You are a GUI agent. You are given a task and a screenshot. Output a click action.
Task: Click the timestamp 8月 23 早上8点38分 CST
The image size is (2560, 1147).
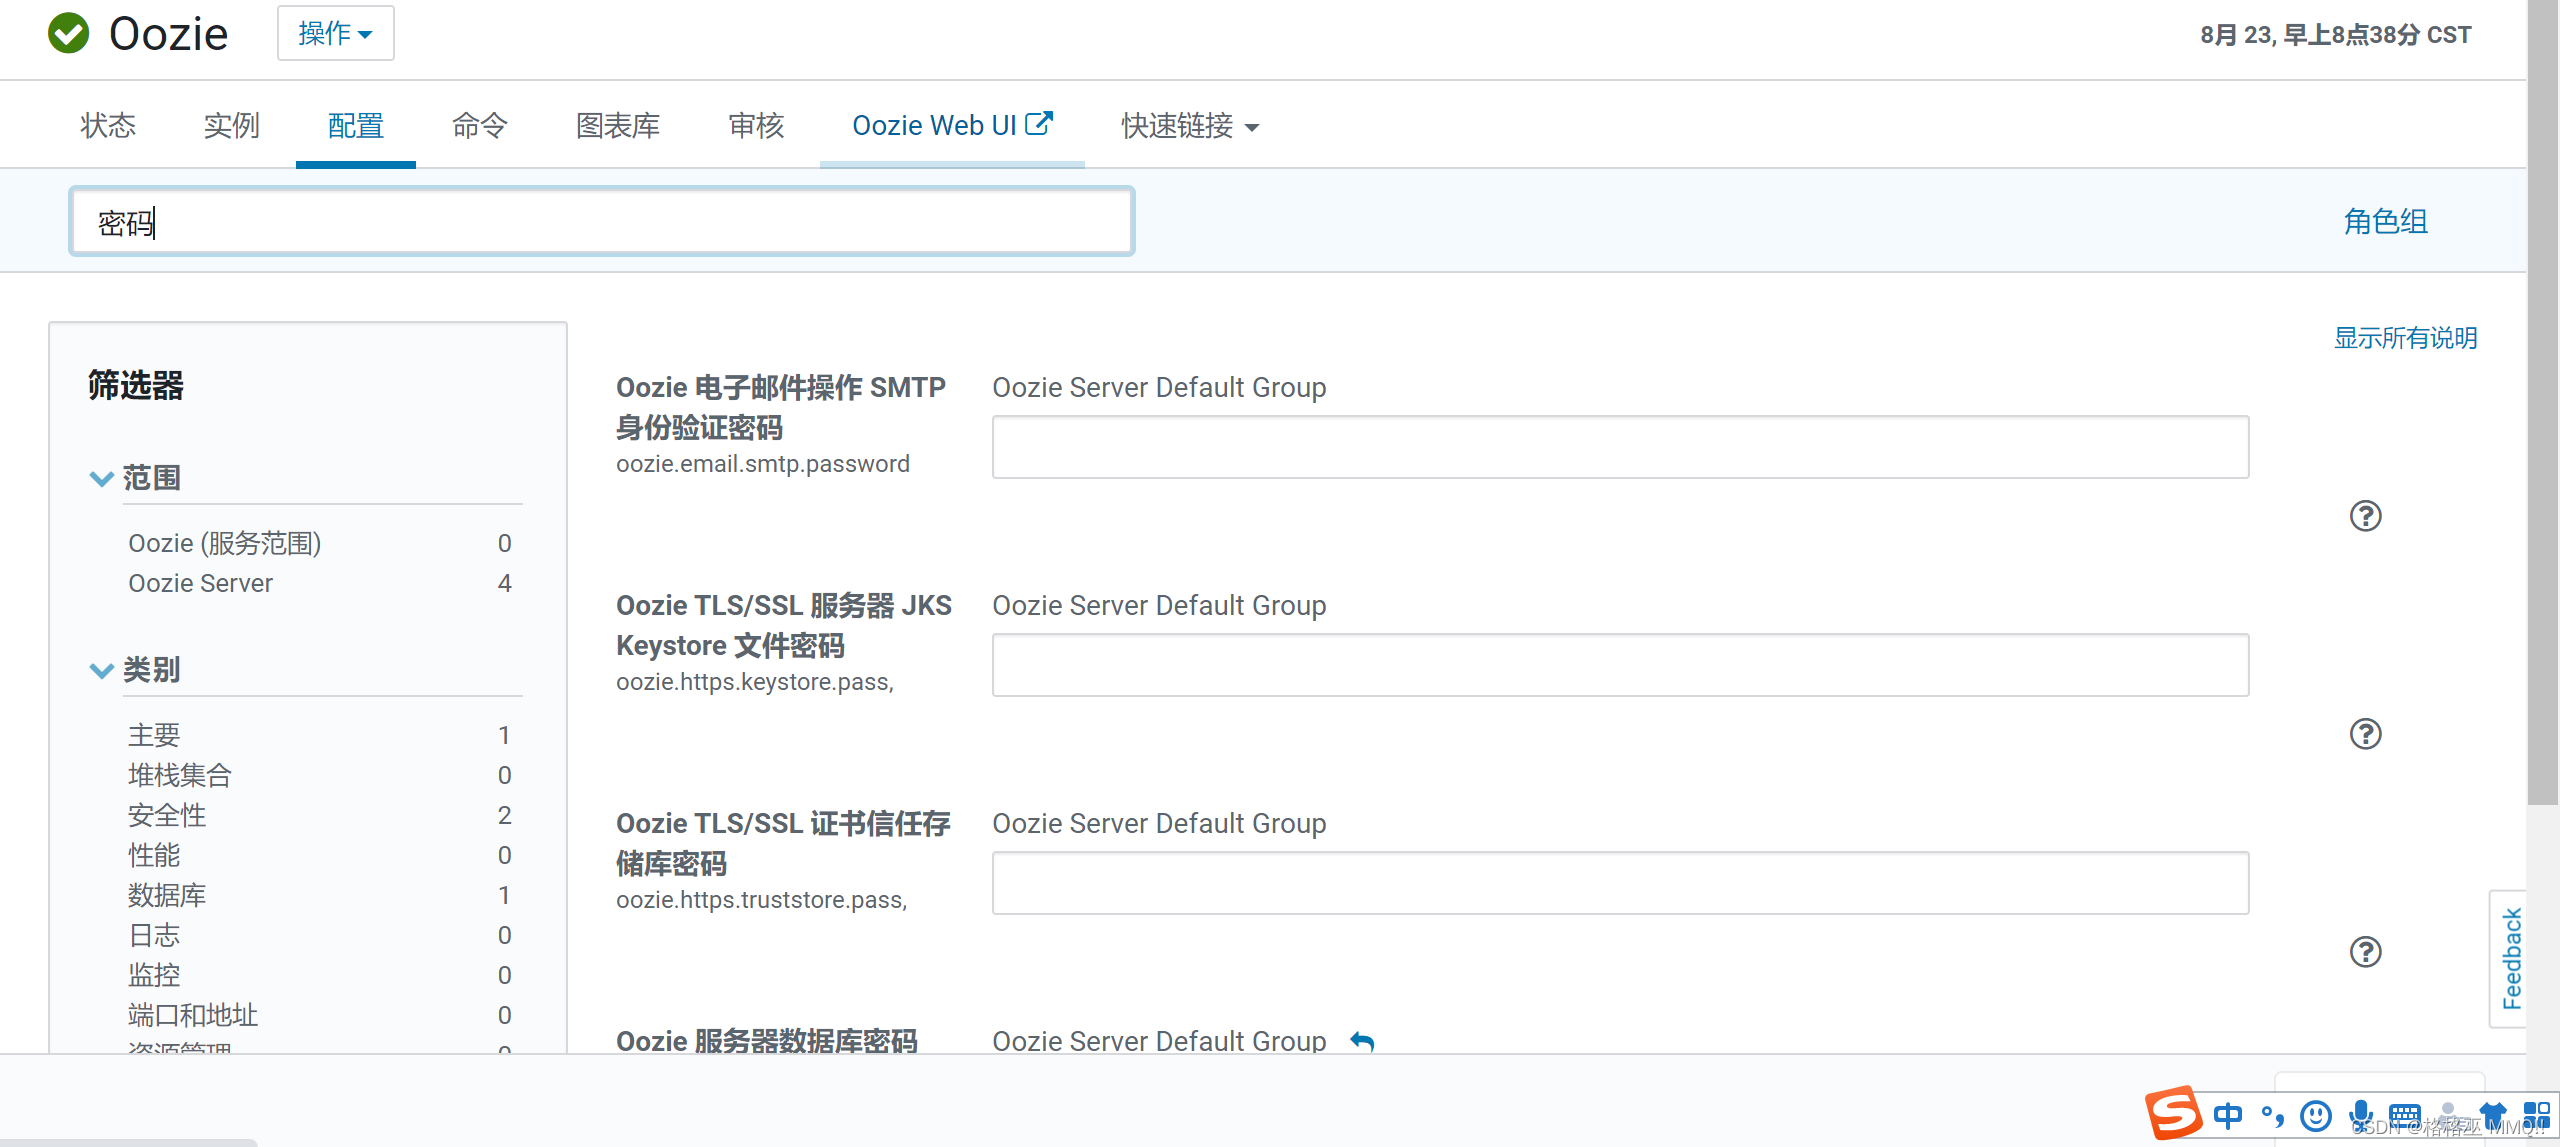[2335, 35]
